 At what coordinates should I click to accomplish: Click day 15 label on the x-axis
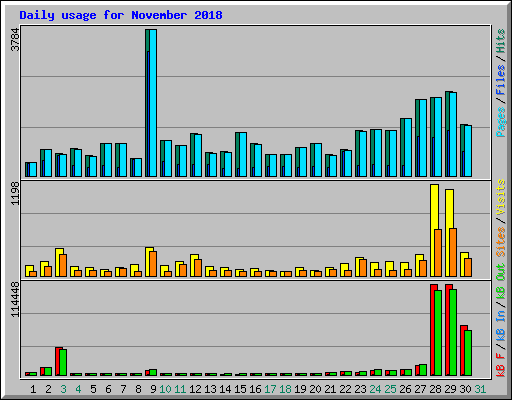point(240,389)
